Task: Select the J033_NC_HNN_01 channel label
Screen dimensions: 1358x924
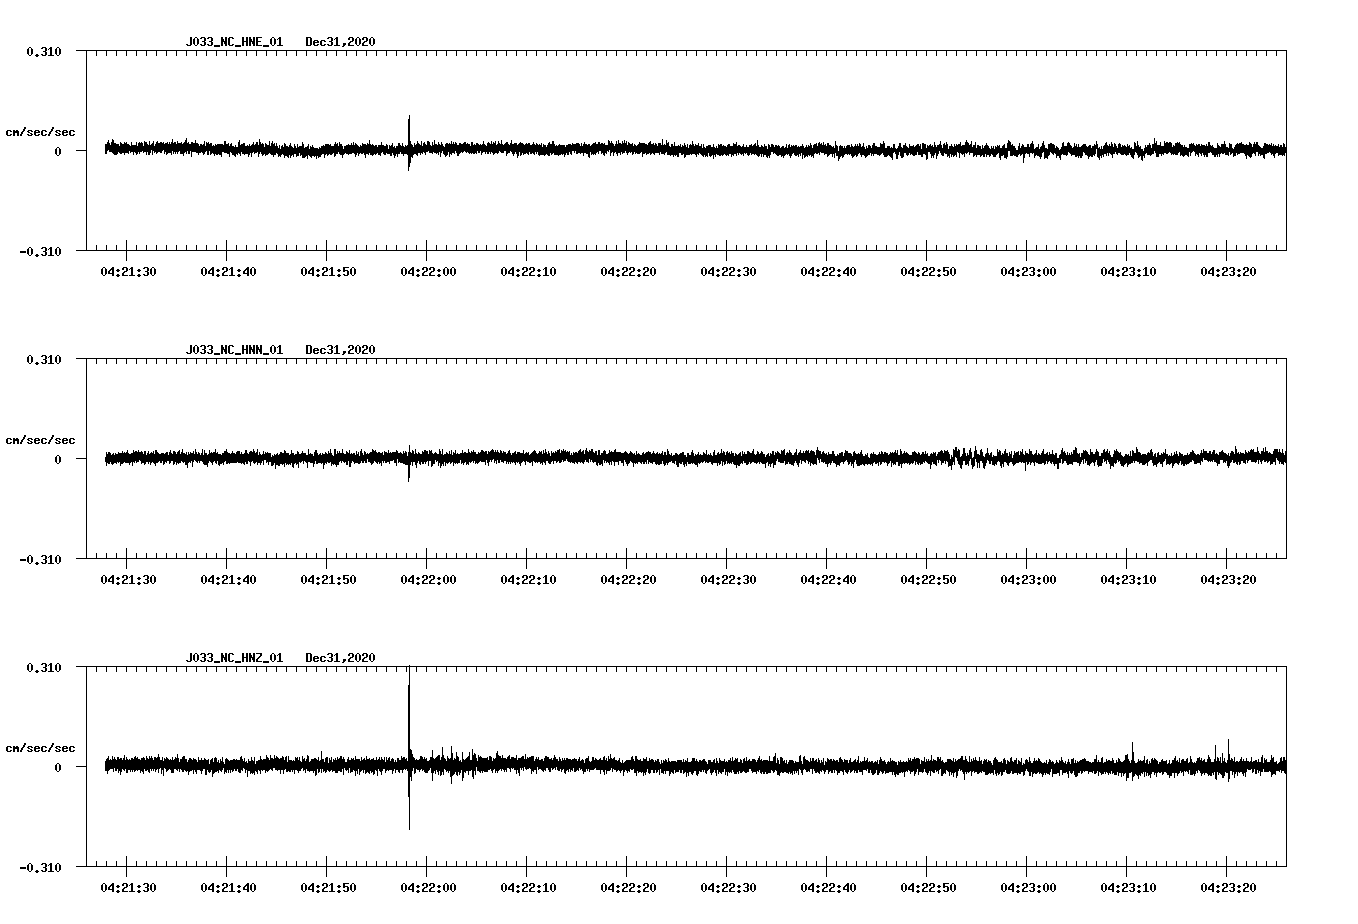Action: tap(233, 351)
